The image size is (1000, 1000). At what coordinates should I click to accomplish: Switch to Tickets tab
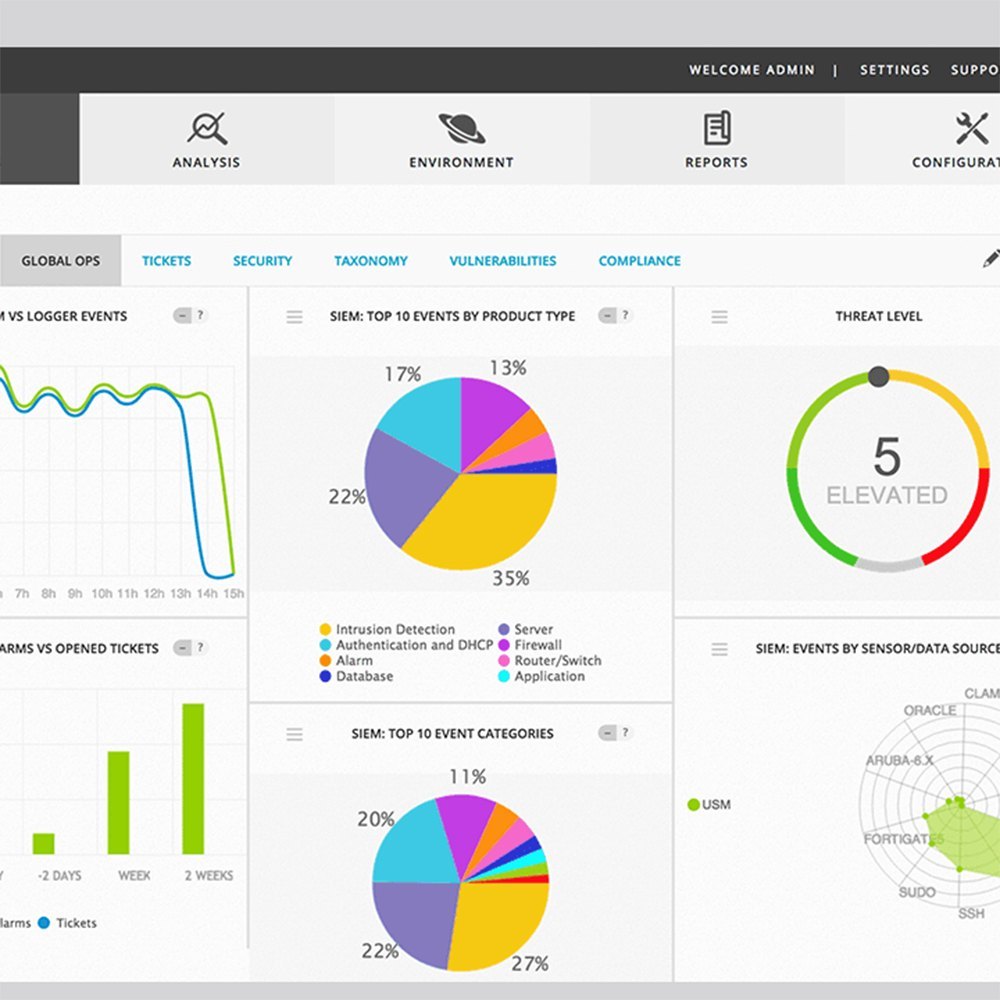(166, 261)
